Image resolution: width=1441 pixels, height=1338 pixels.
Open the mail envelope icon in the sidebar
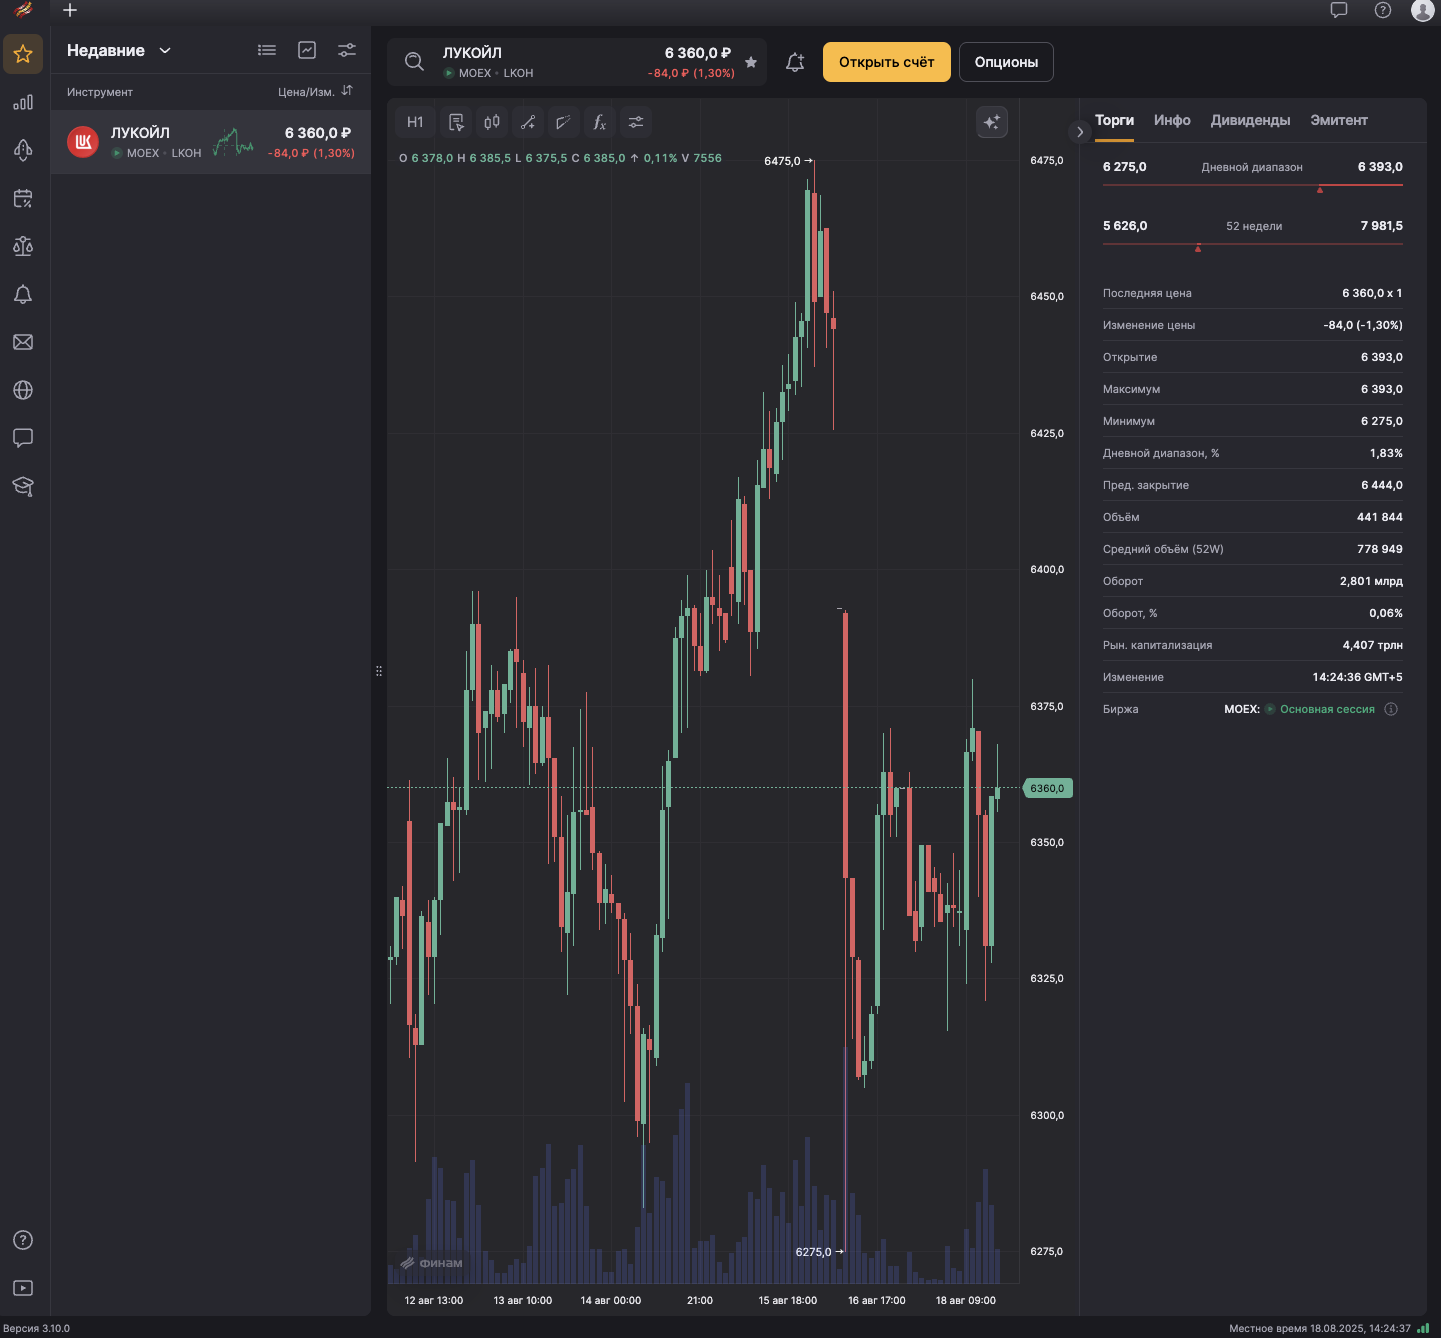[x=23, y=342]
